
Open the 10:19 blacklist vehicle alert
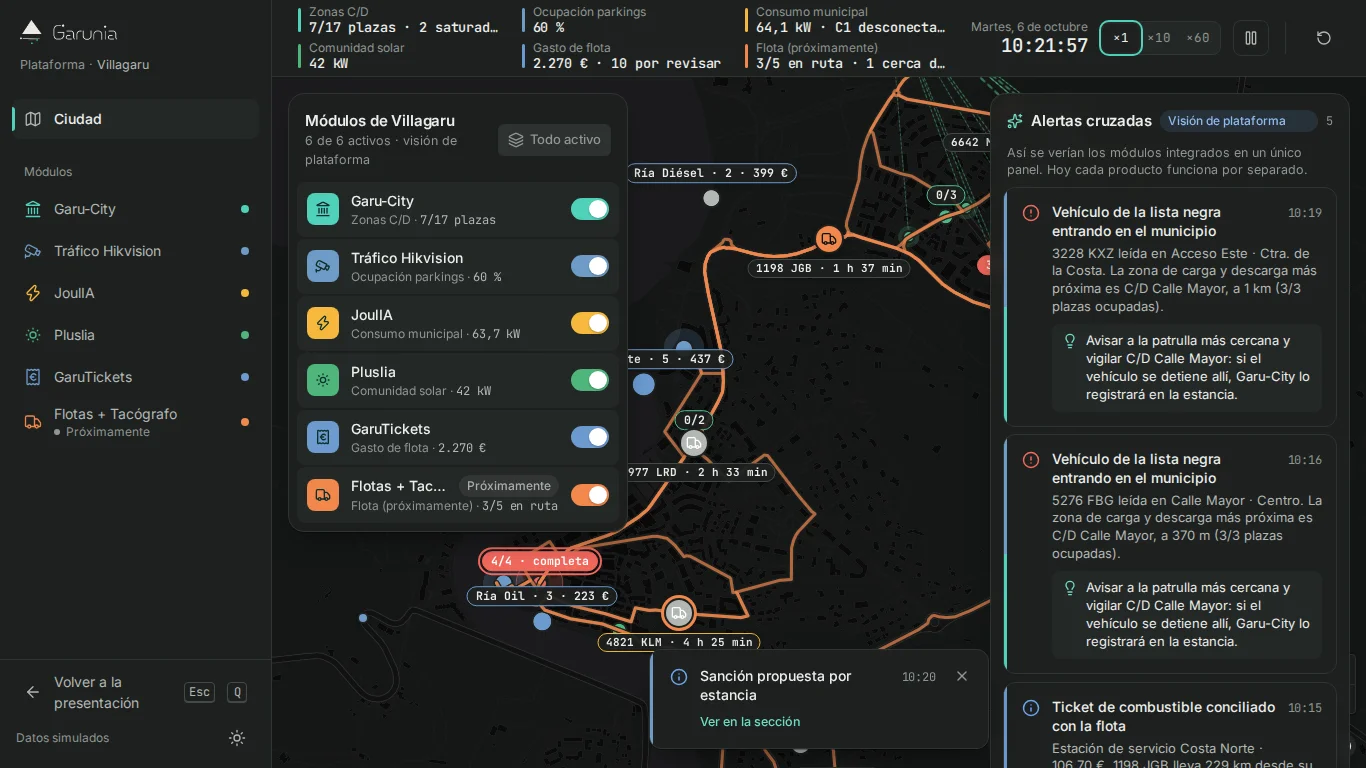(1170, 307)
